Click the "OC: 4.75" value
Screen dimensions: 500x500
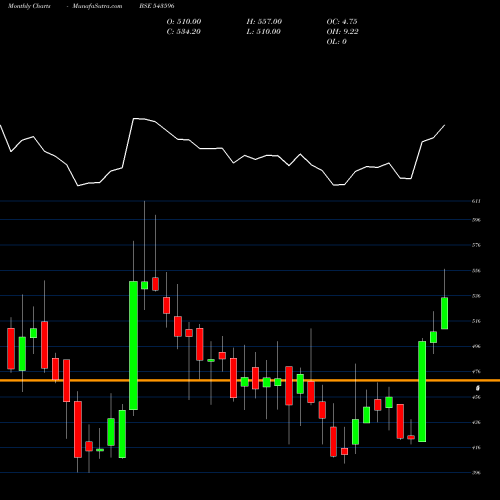(x=342, y=22)
